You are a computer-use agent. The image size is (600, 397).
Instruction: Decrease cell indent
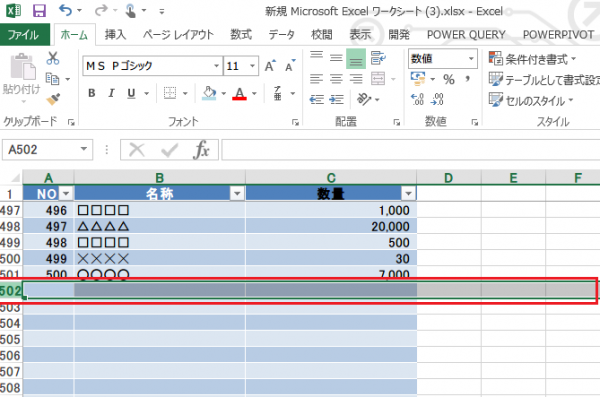316,100
